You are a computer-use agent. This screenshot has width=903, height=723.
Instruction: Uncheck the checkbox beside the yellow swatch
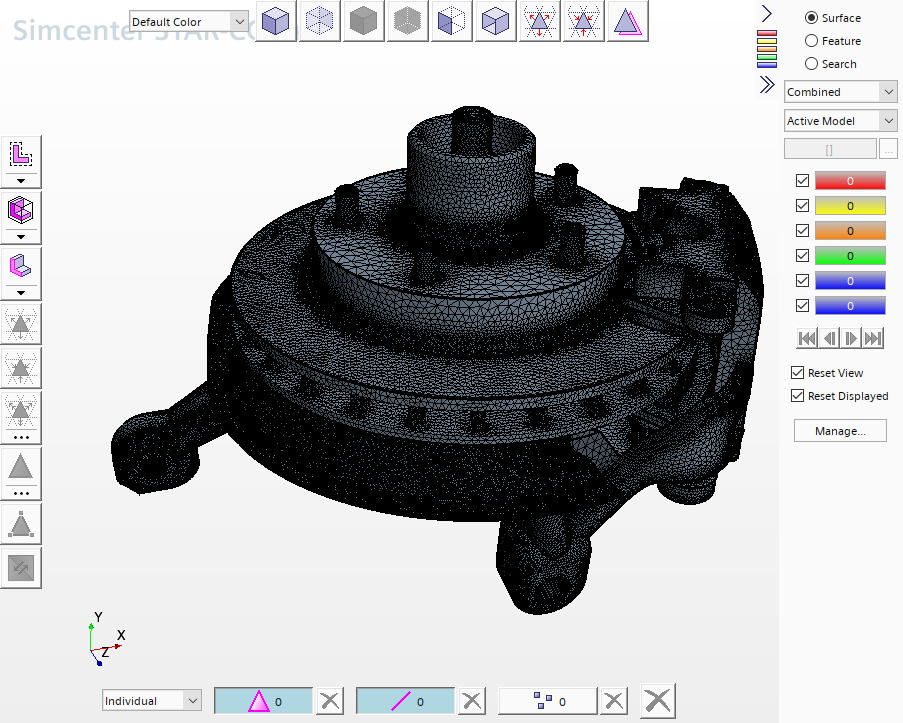(802, 206)
